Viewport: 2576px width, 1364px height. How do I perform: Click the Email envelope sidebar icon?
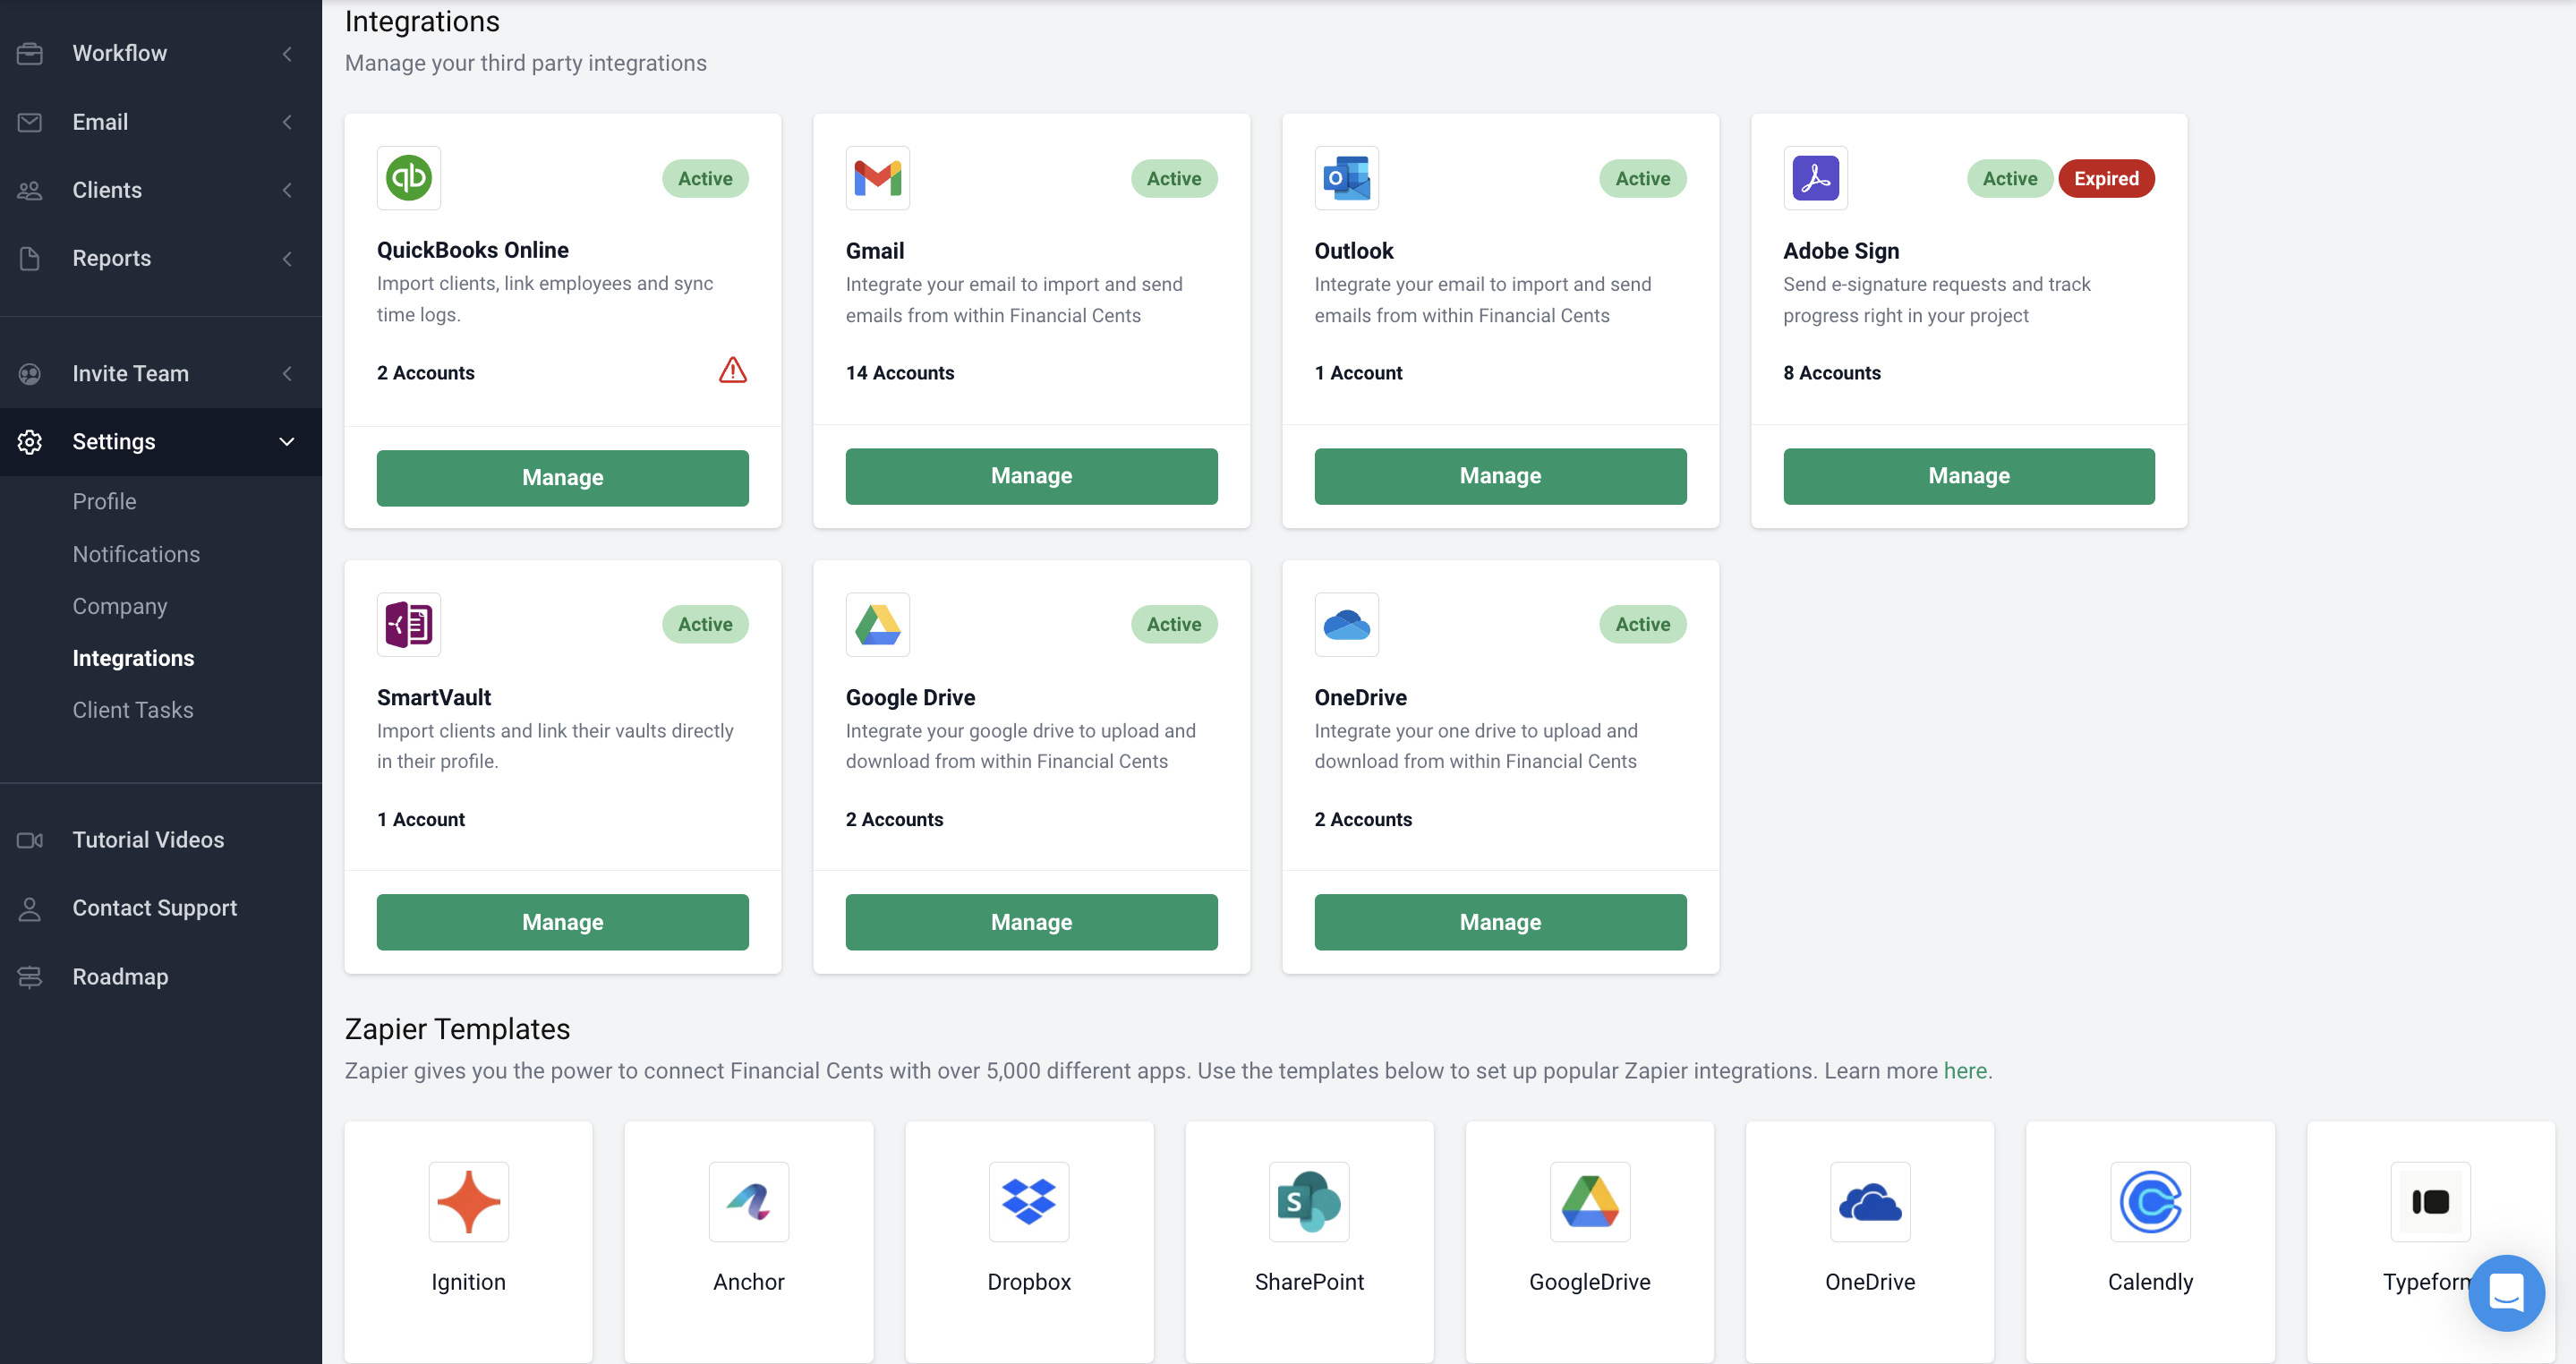[30, 122]
